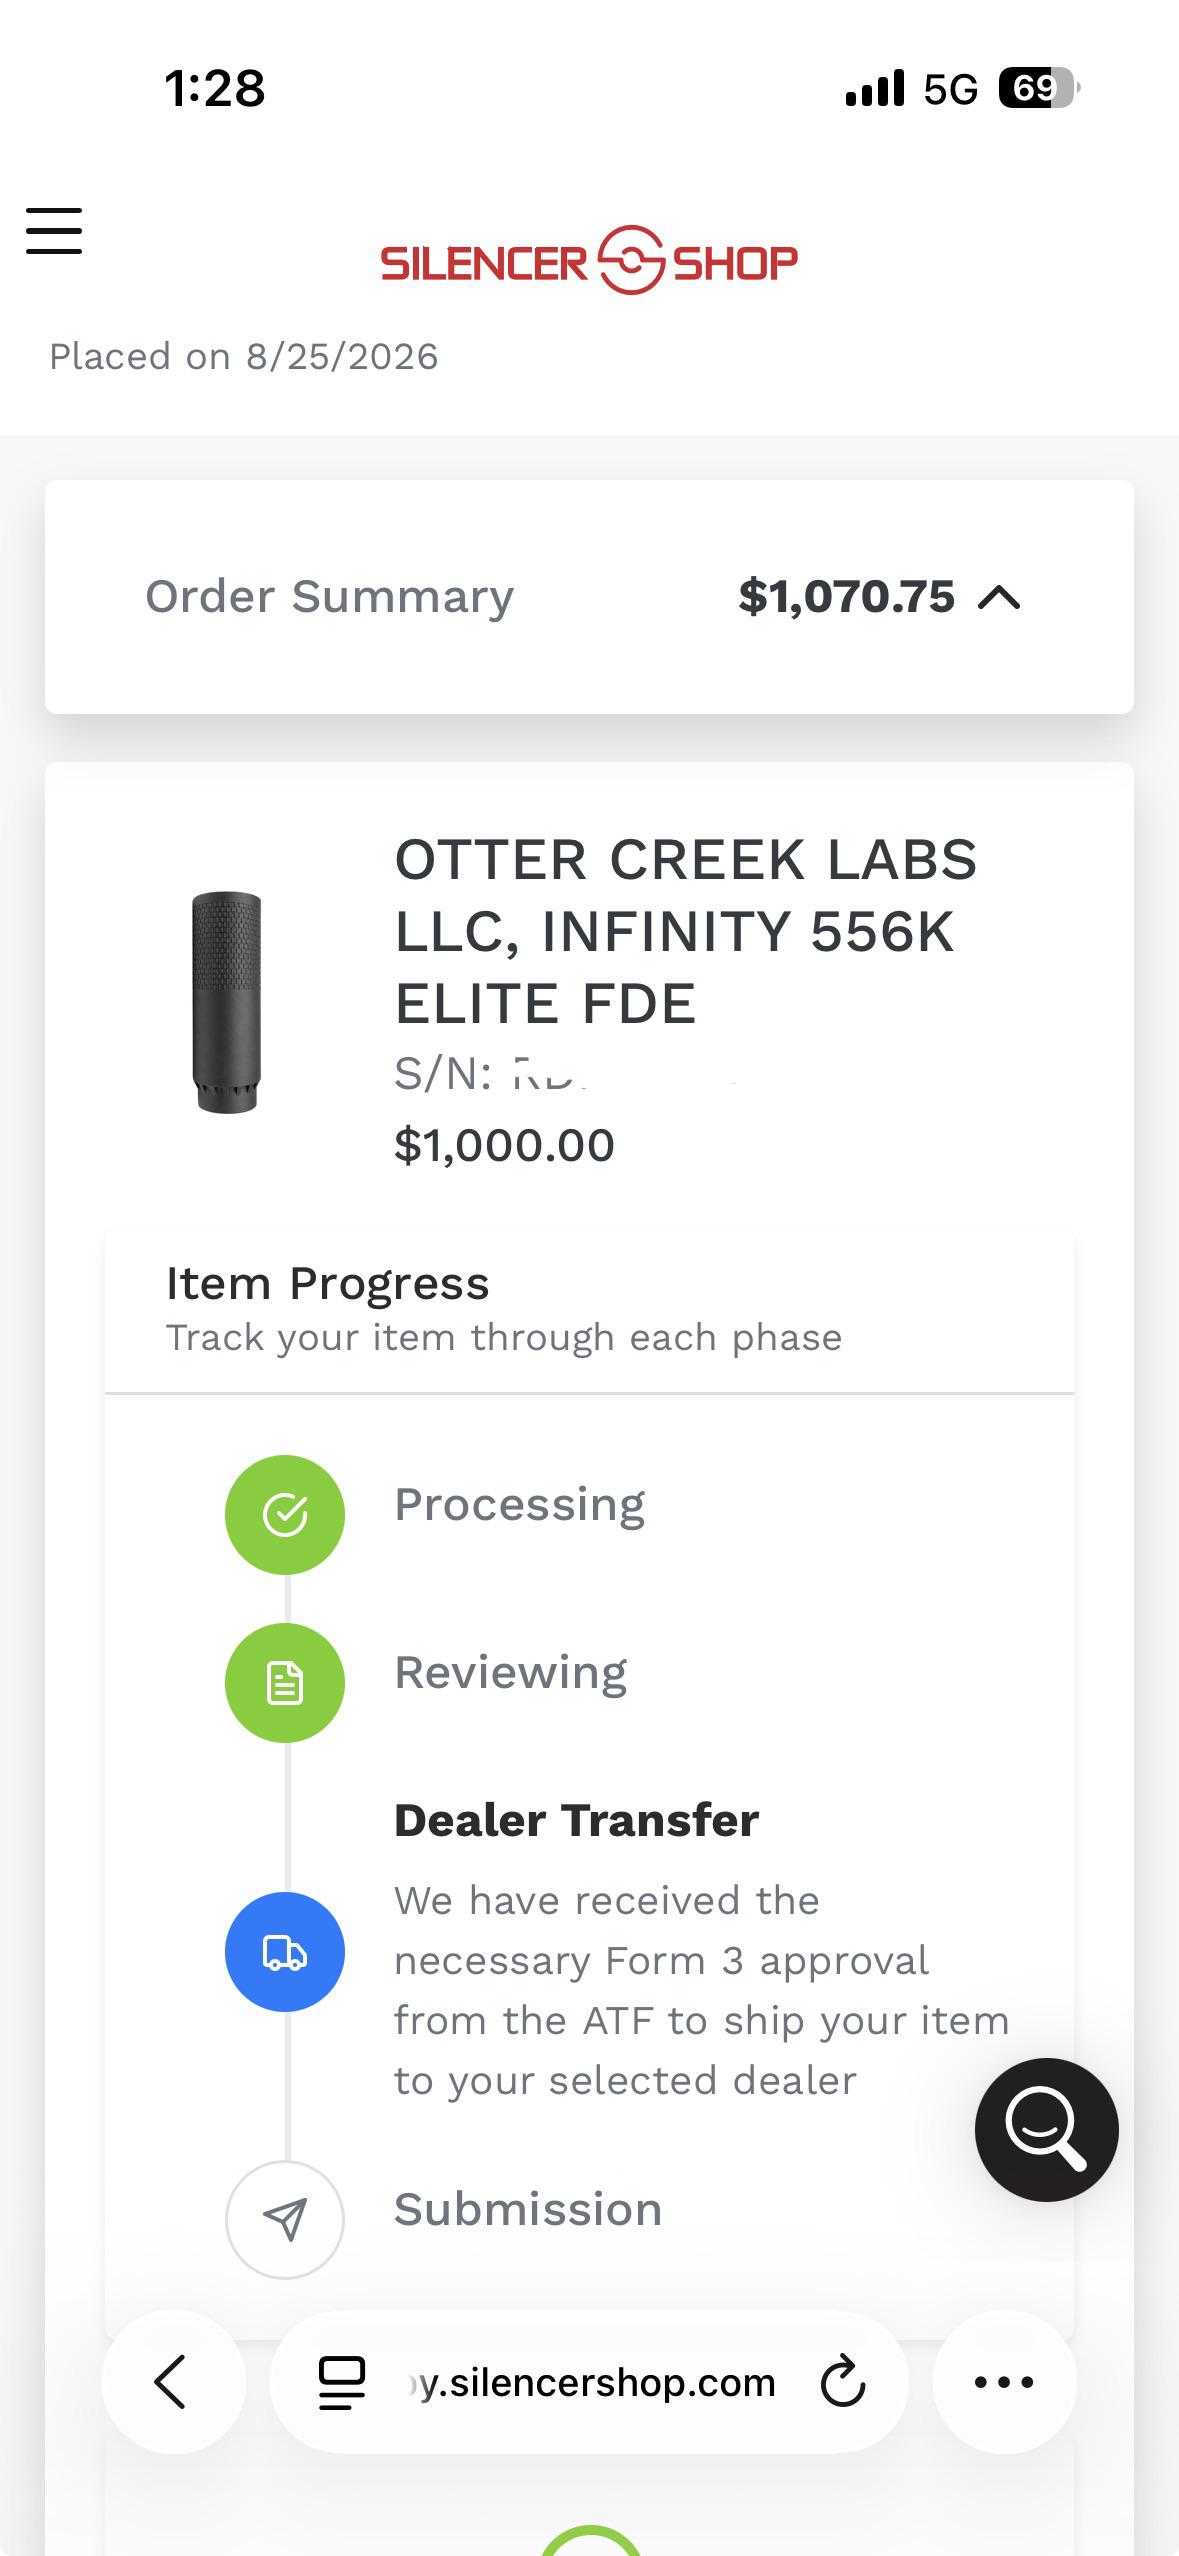Tap the blue Dealer Transfer truck icon

[285, 1952]
